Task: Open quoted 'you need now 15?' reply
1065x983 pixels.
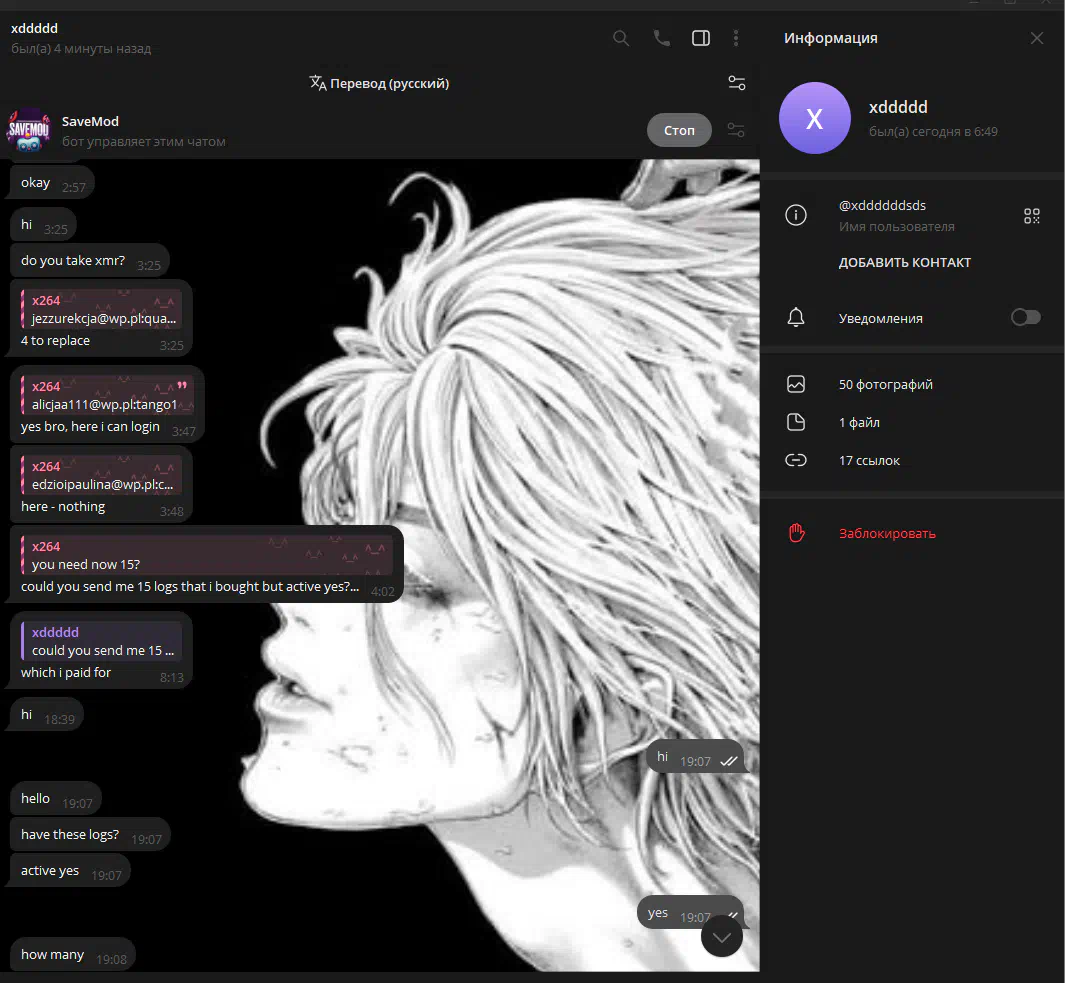Action: [207, 555]
